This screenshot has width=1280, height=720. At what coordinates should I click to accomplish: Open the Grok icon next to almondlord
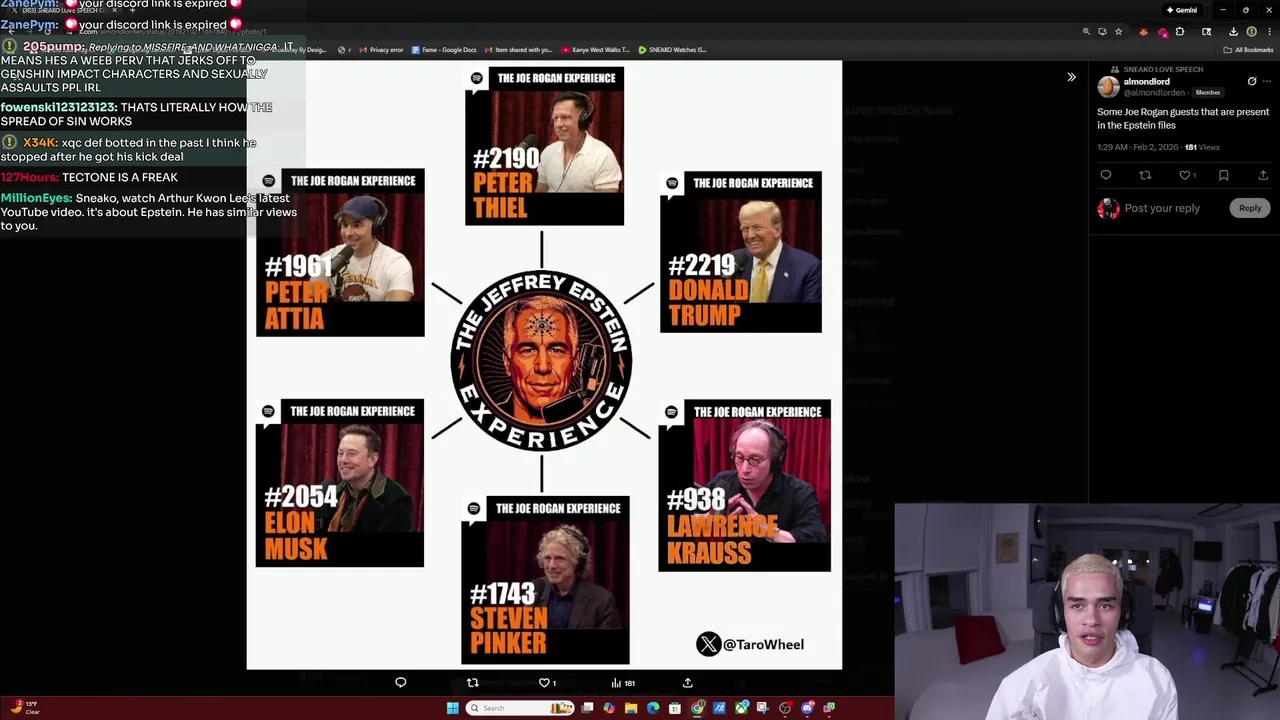1252,81
